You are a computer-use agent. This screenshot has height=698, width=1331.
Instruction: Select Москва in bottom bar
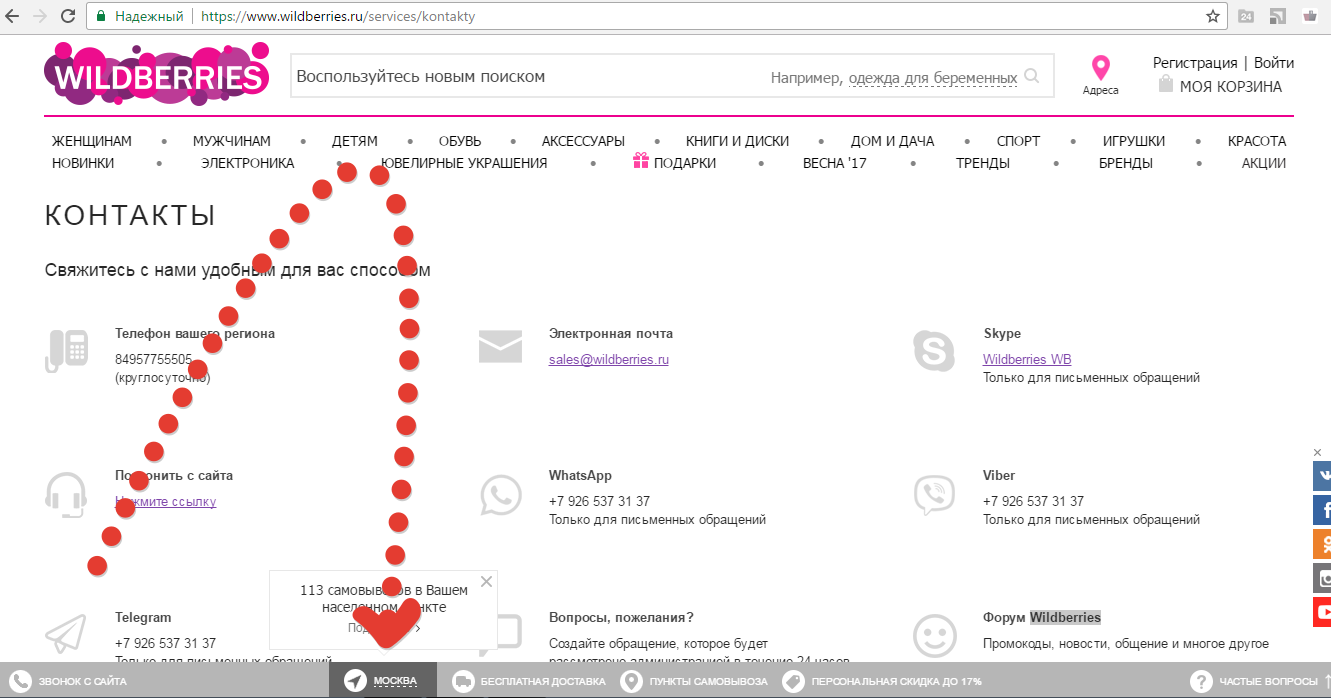[x=383, y=681]
